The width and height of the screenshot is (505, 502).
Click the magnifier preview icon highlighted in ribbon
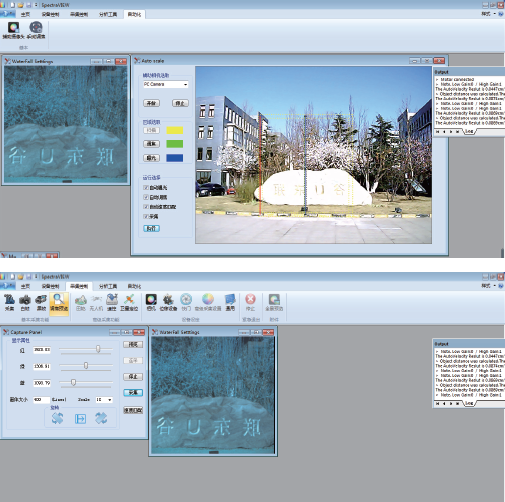pos(59,302)
